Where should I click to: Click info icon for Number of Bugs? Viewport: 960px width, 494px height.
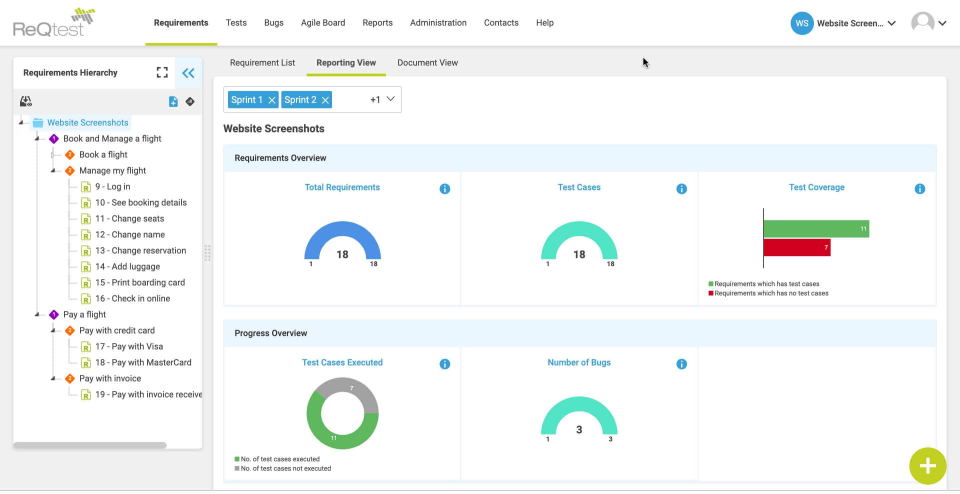click(681, 364)
